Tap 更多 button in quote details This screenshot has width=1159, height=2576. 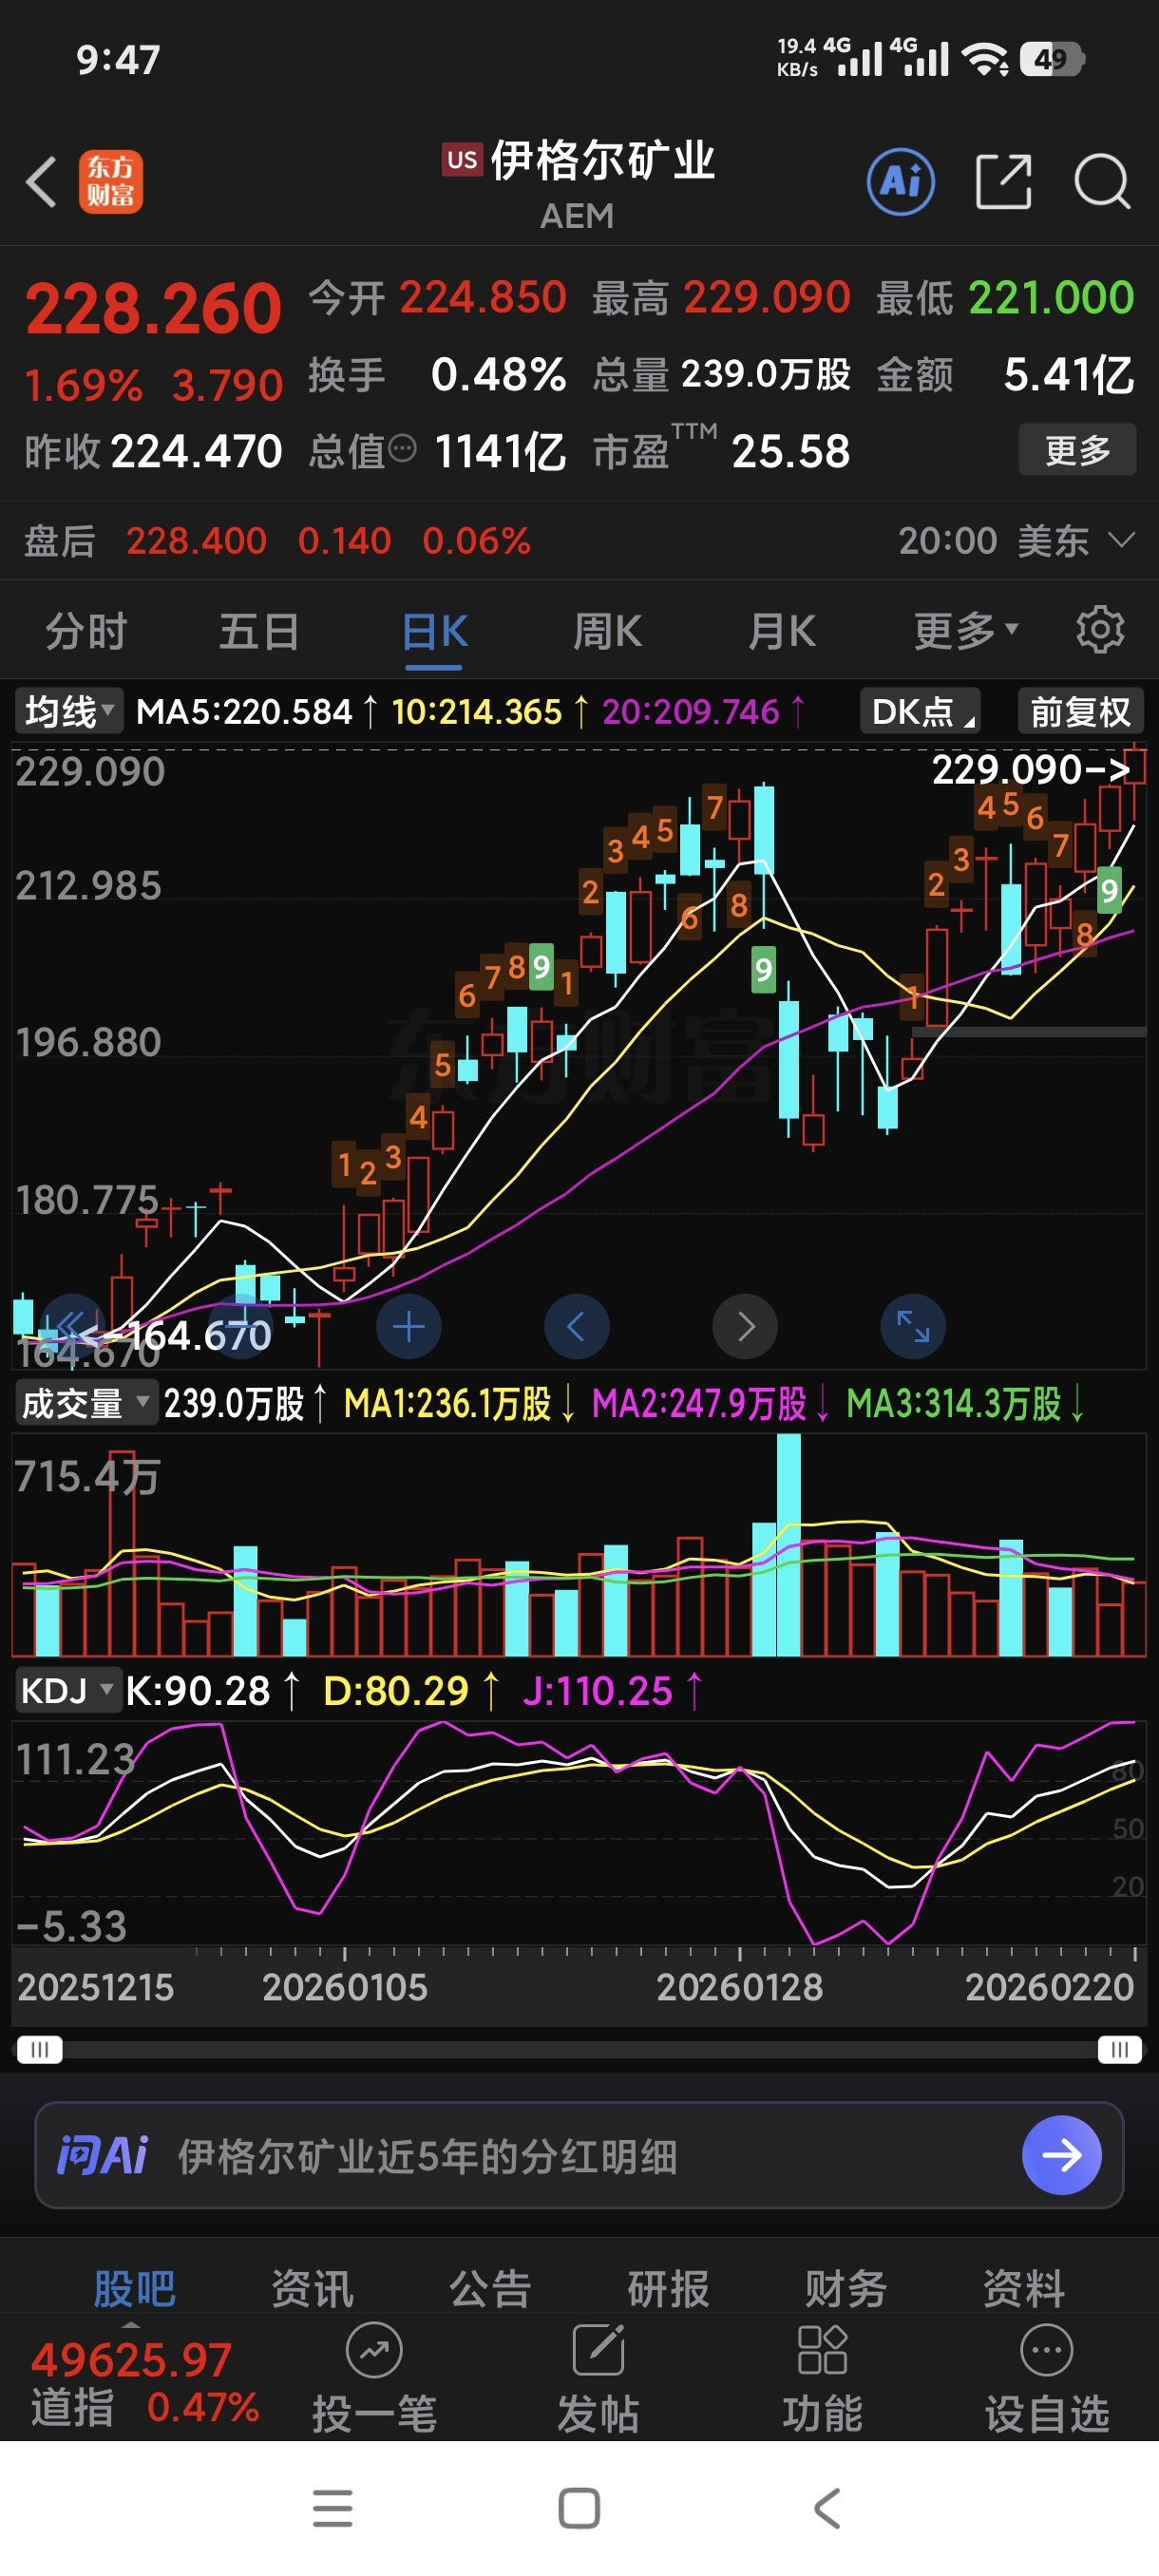pyautogui.click(x=1077, y=449)
